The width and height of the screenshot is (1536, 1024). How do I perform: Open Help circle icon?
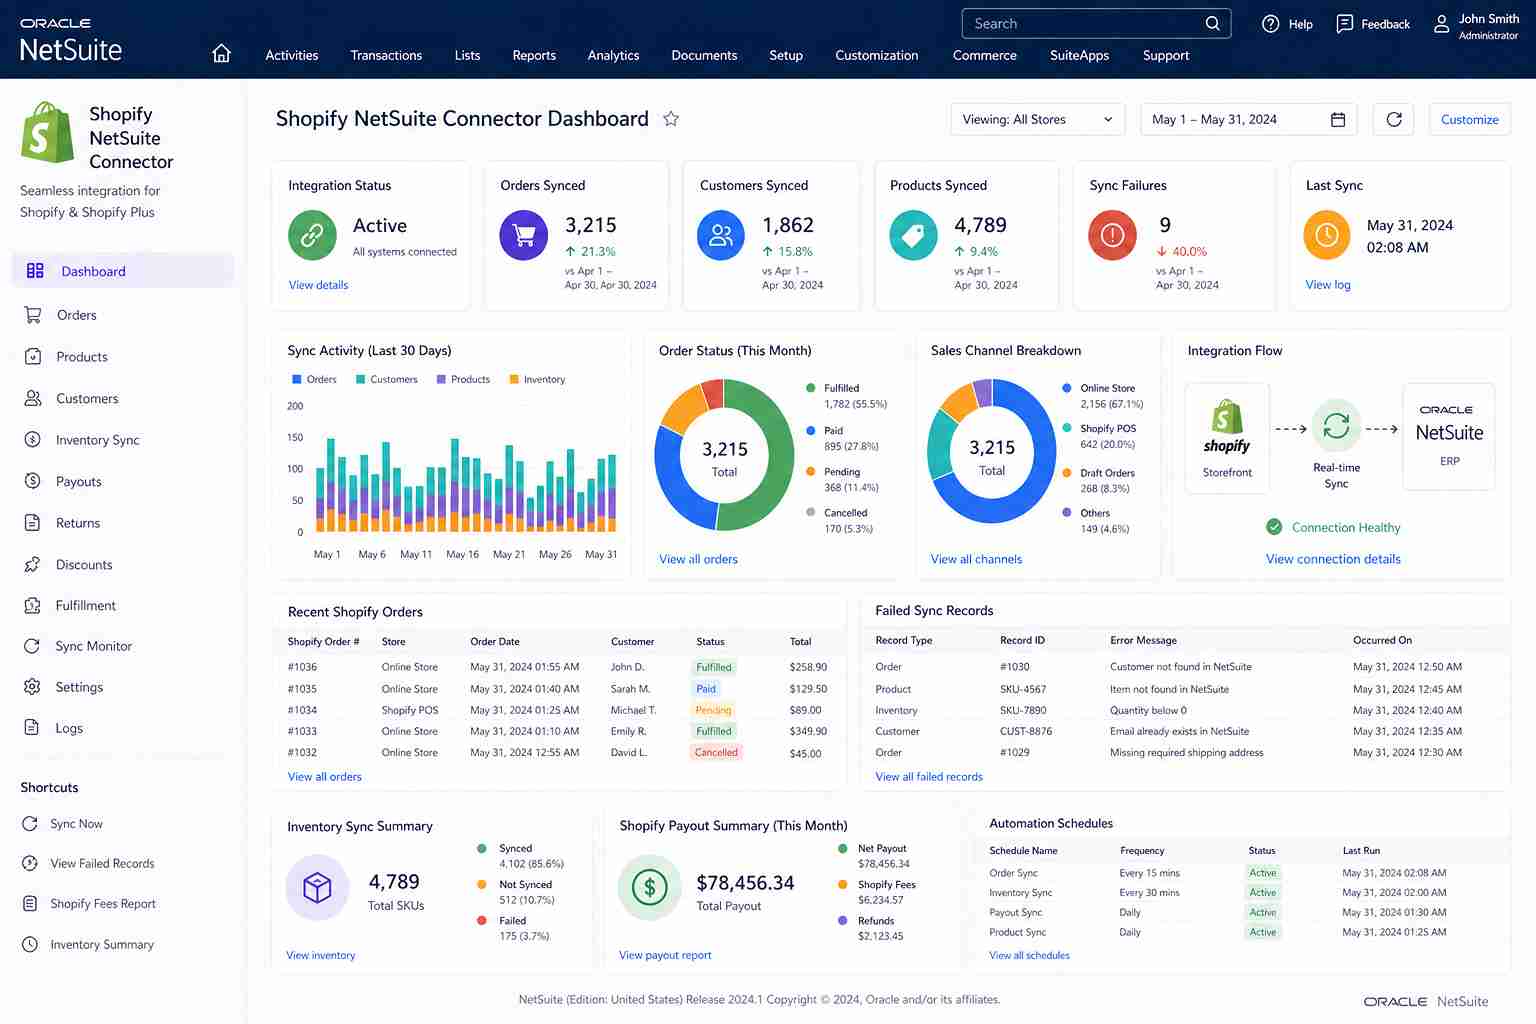pyautogui.click(x=1270, y=24)
